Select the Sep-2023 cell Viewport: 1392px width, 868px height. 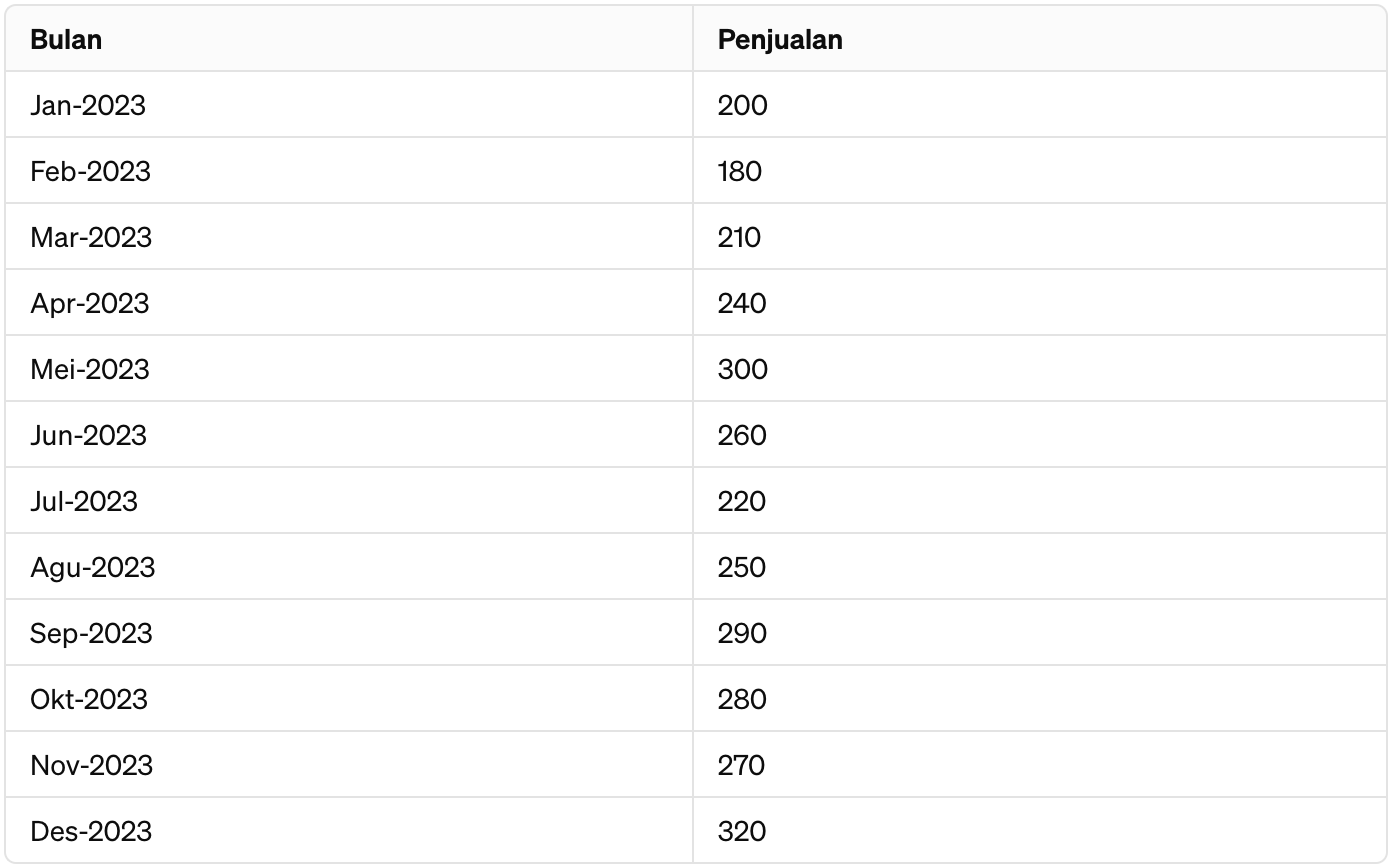coord(349,633)
